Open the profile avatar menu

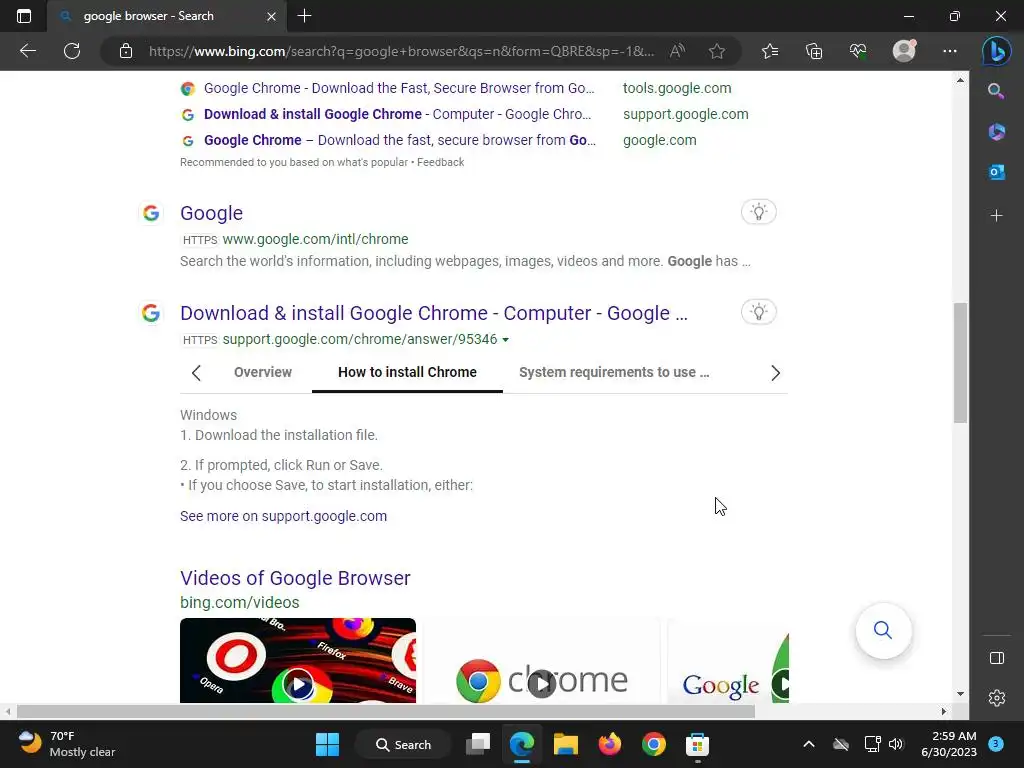pos(904,51)
